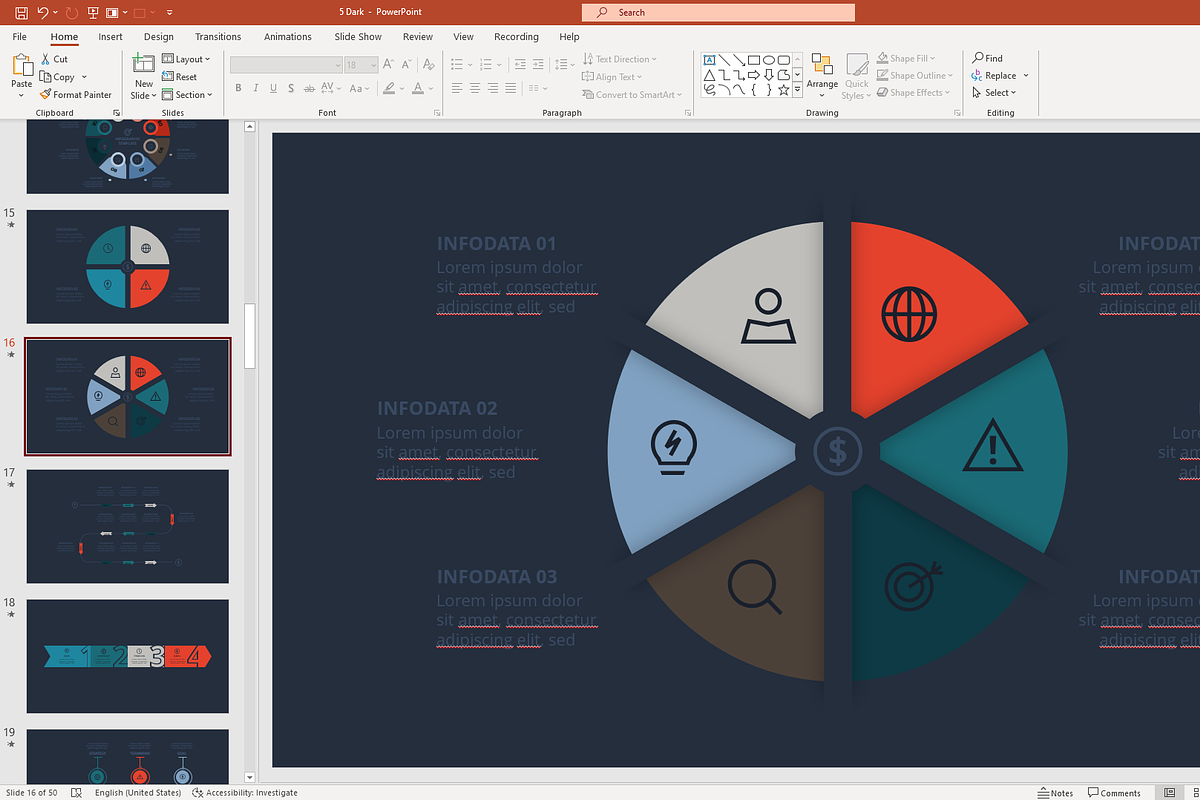This screenshot has height=800, width=1200.
Task: Click the Save icon in the title bar
Action: tap(21, 13)
